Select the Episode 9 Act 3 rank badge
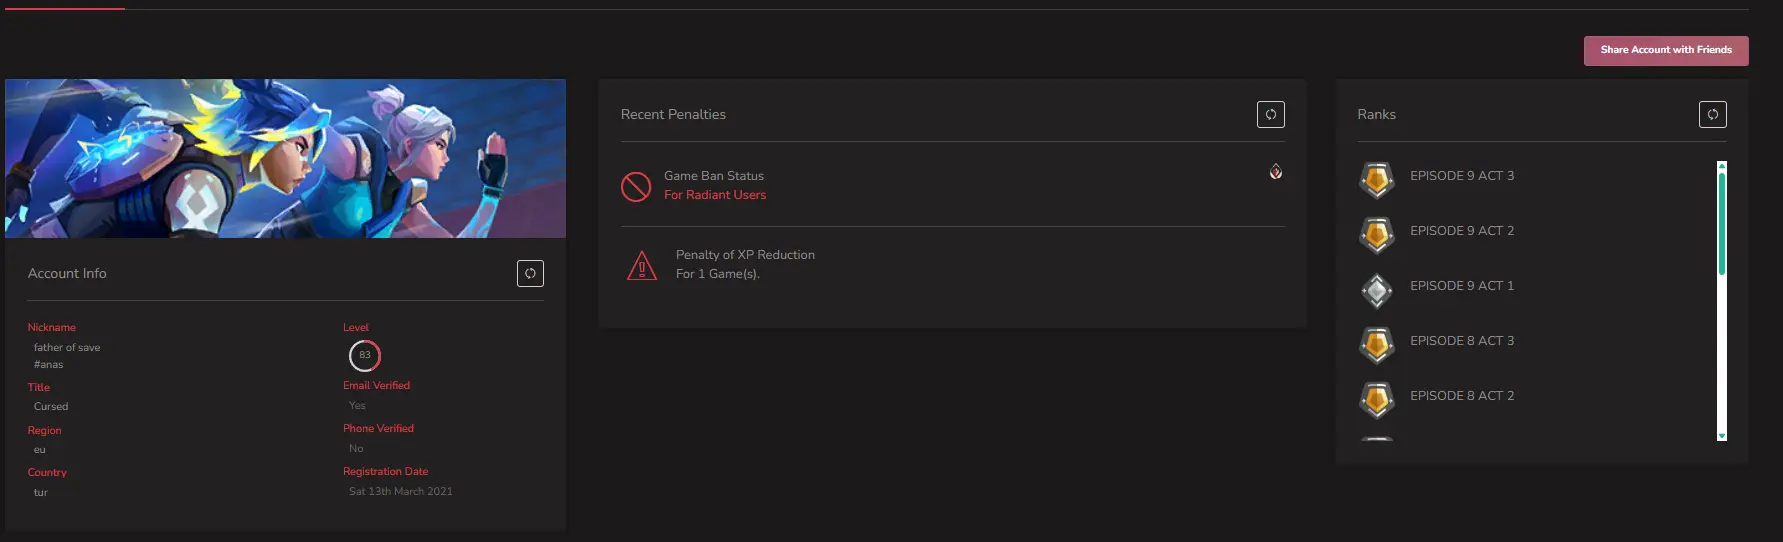This screenshot has height=542, width=1783. coord(1377,180)
